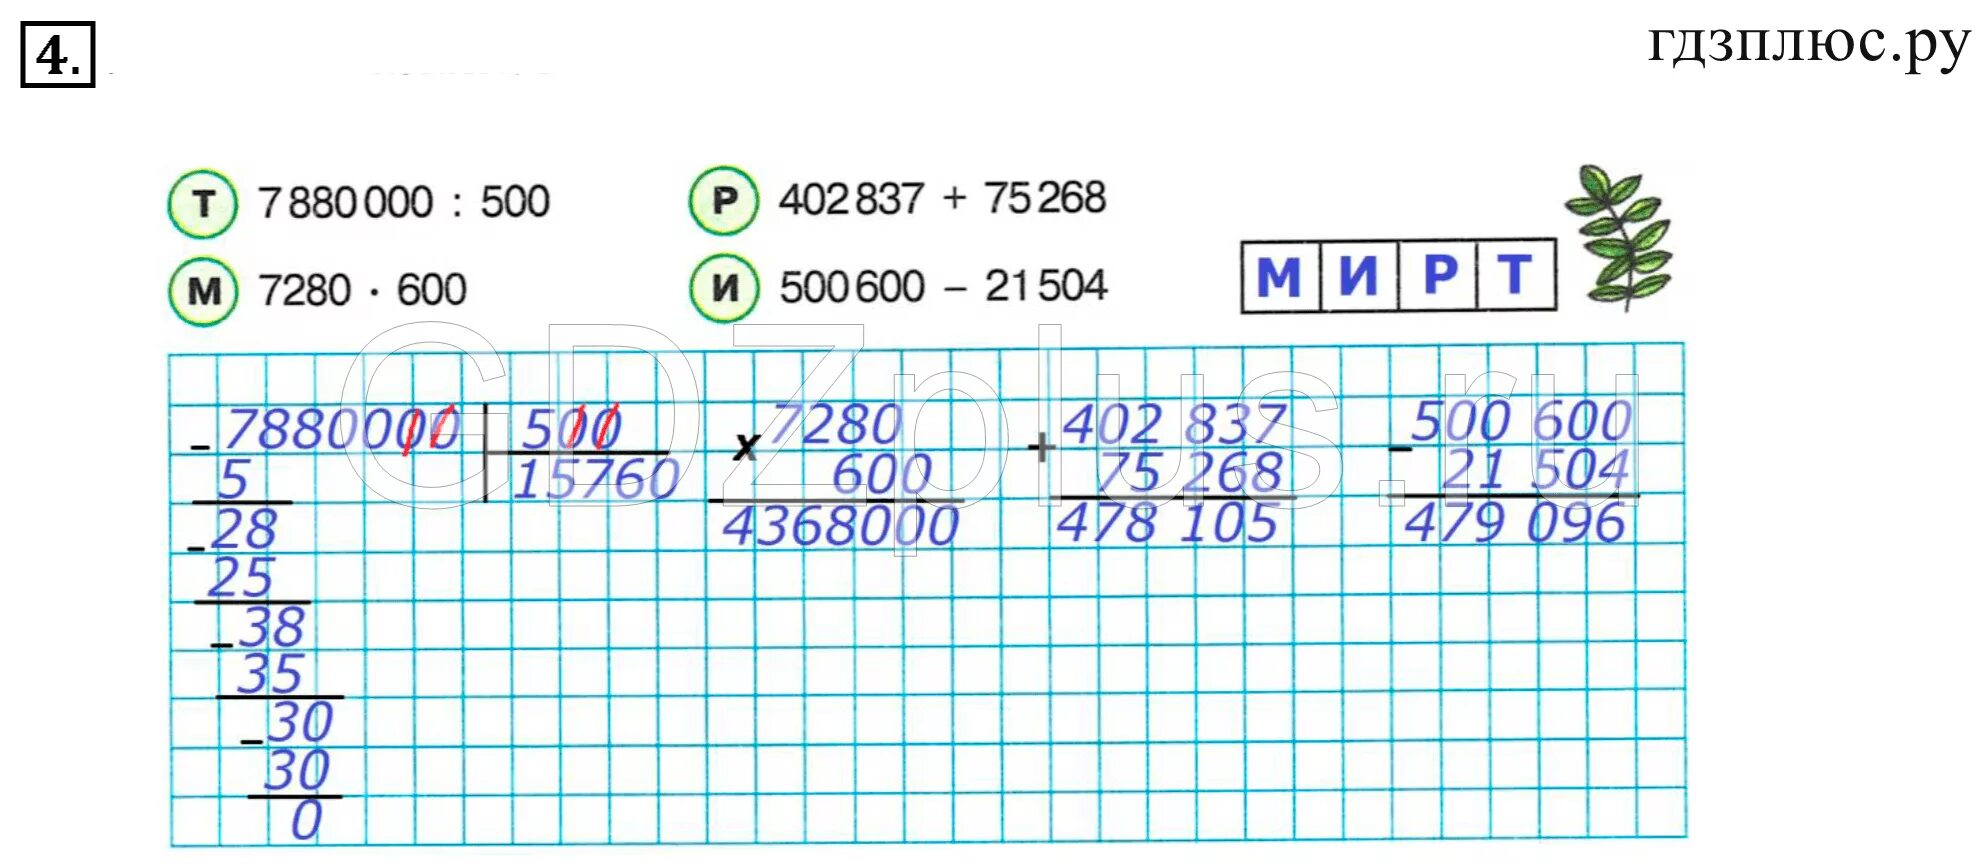Click letter Т in the answer box
The width and height of the screenshot is (1987, 867).
pos(1515,275)
